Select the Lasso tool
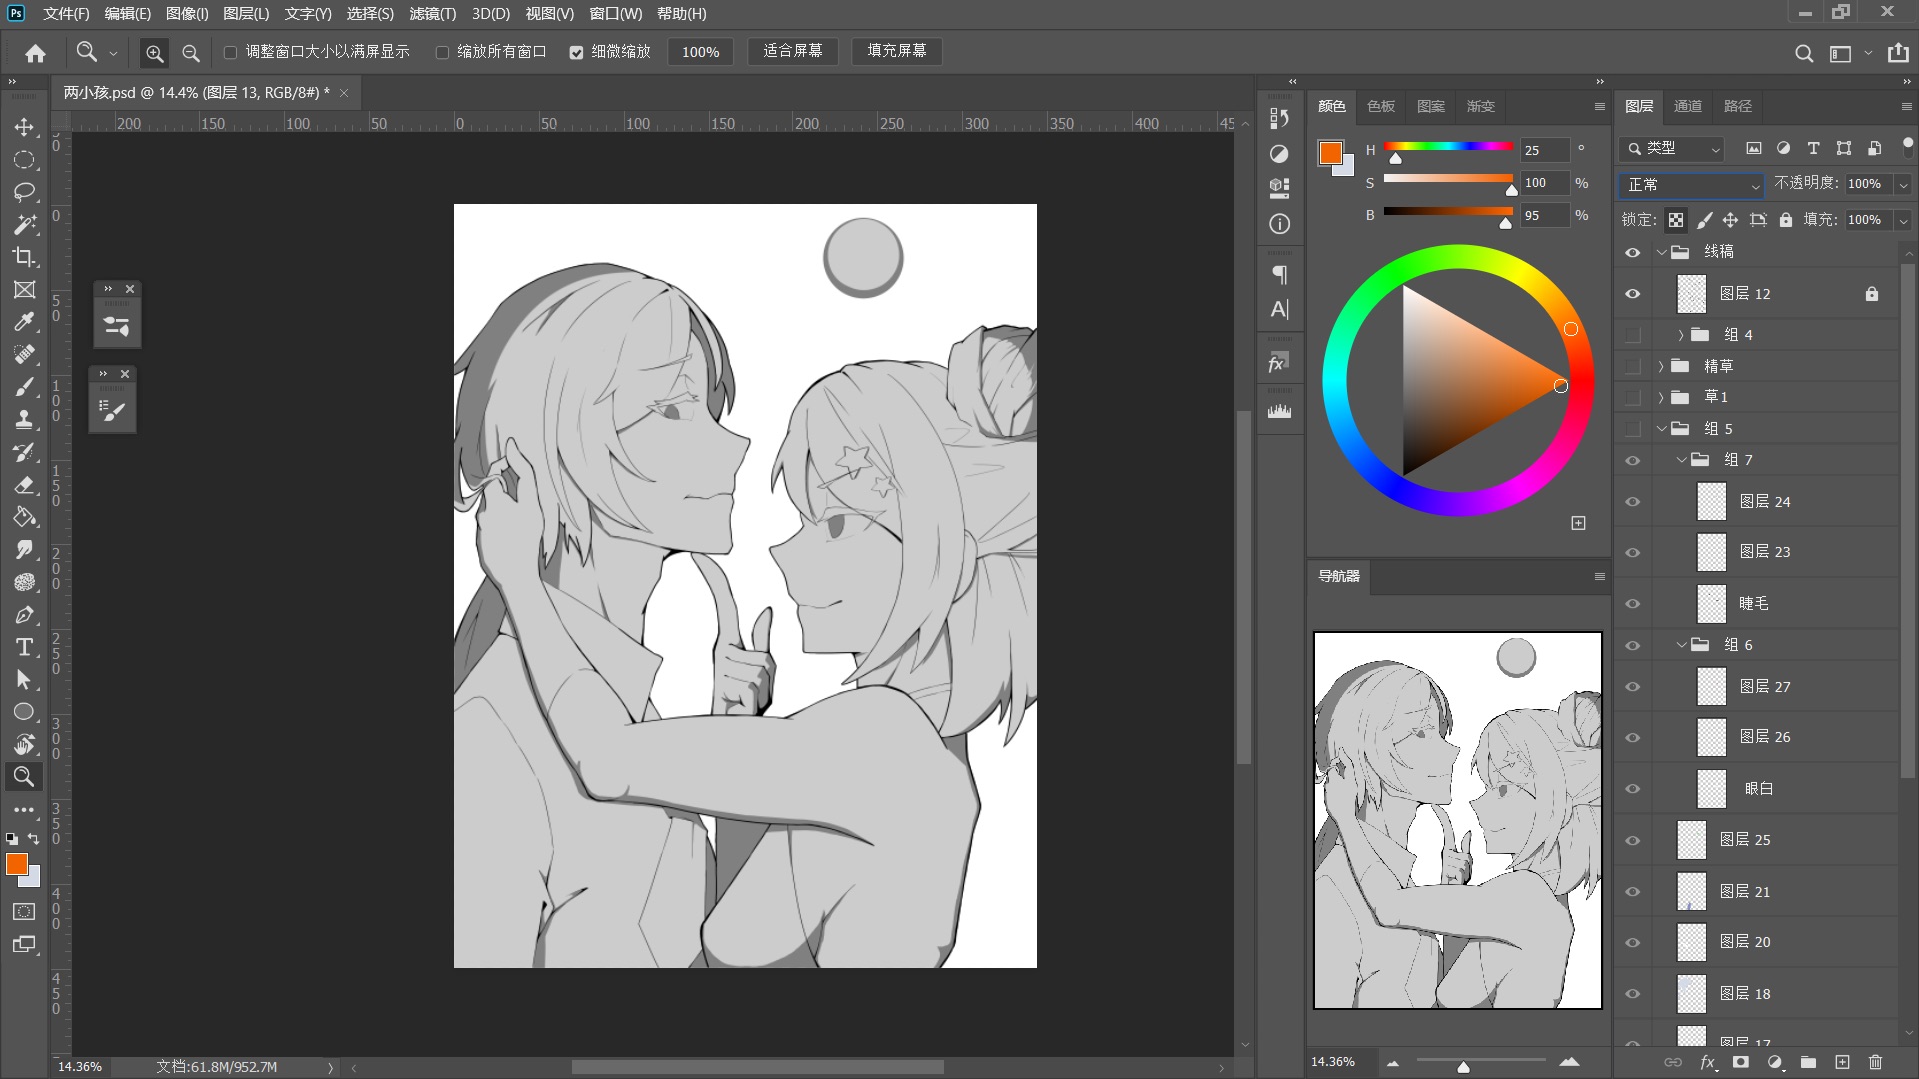The width and height of the screenshot is (1919, 1079). tap(24, 192)
